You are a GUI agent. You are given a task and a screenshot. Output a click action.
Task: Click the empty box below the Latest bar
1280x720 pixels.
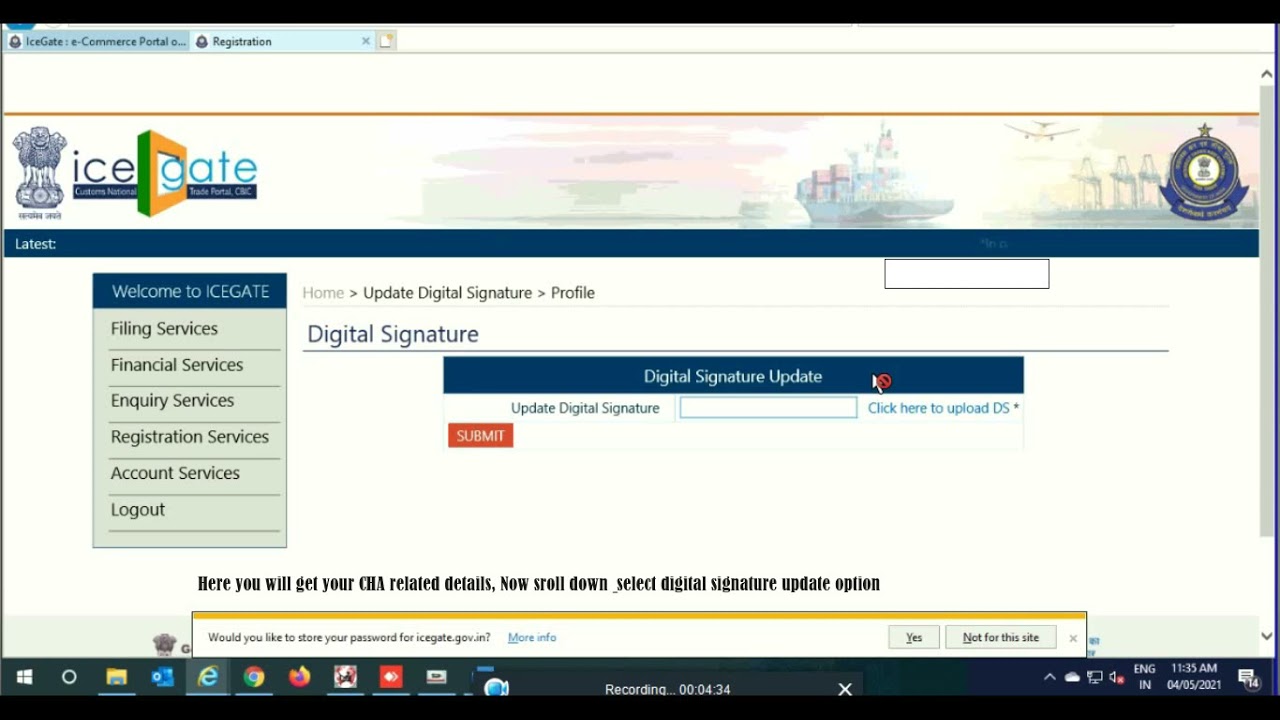click(967, 274)
